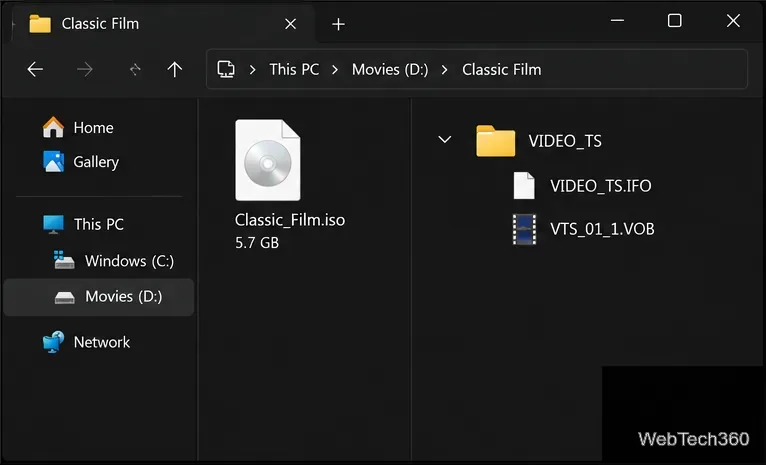Click the VIDEO_TS yellow folder icon

(495, 141)
